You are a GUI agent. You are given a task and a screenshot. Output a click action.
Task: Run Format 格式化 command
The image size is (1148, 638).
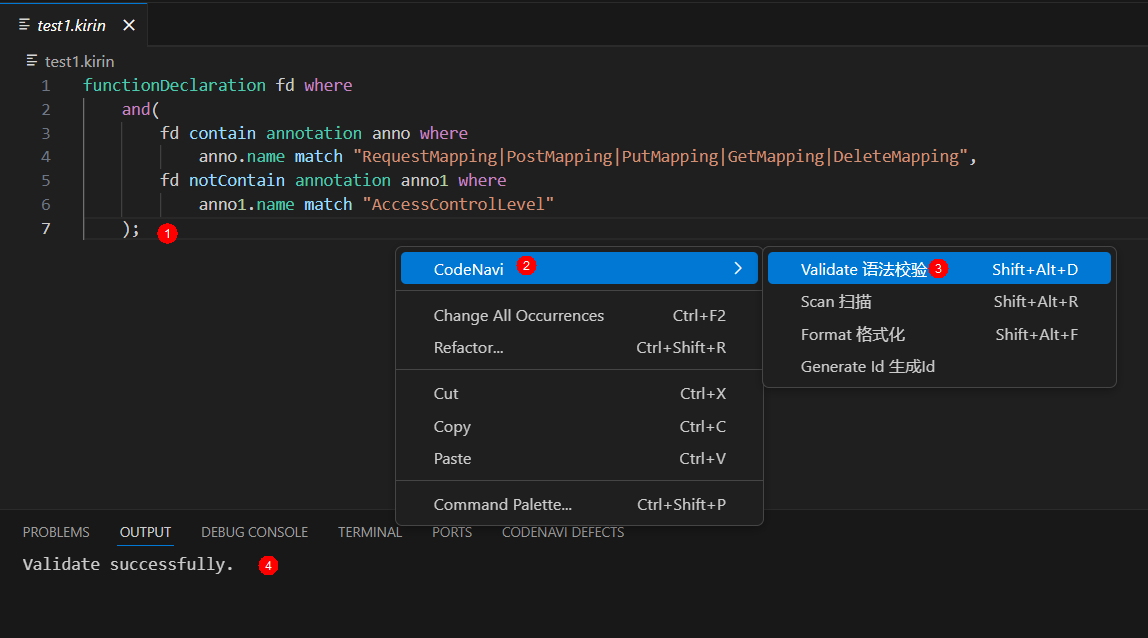click(852, 334)
